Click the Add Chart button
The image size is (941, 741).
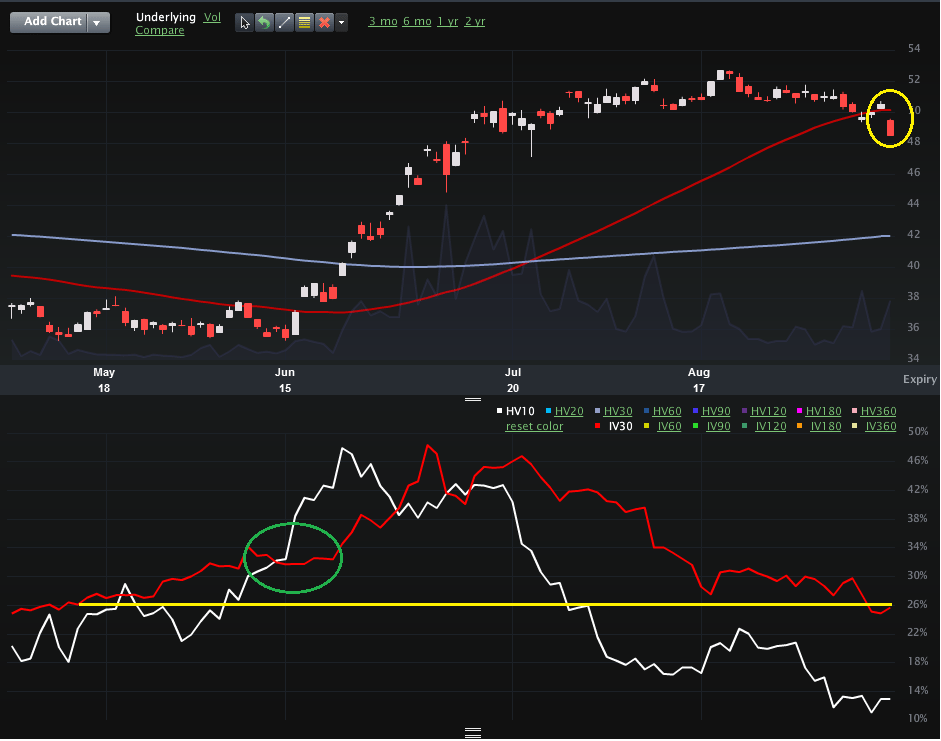(x=52, y=22)
